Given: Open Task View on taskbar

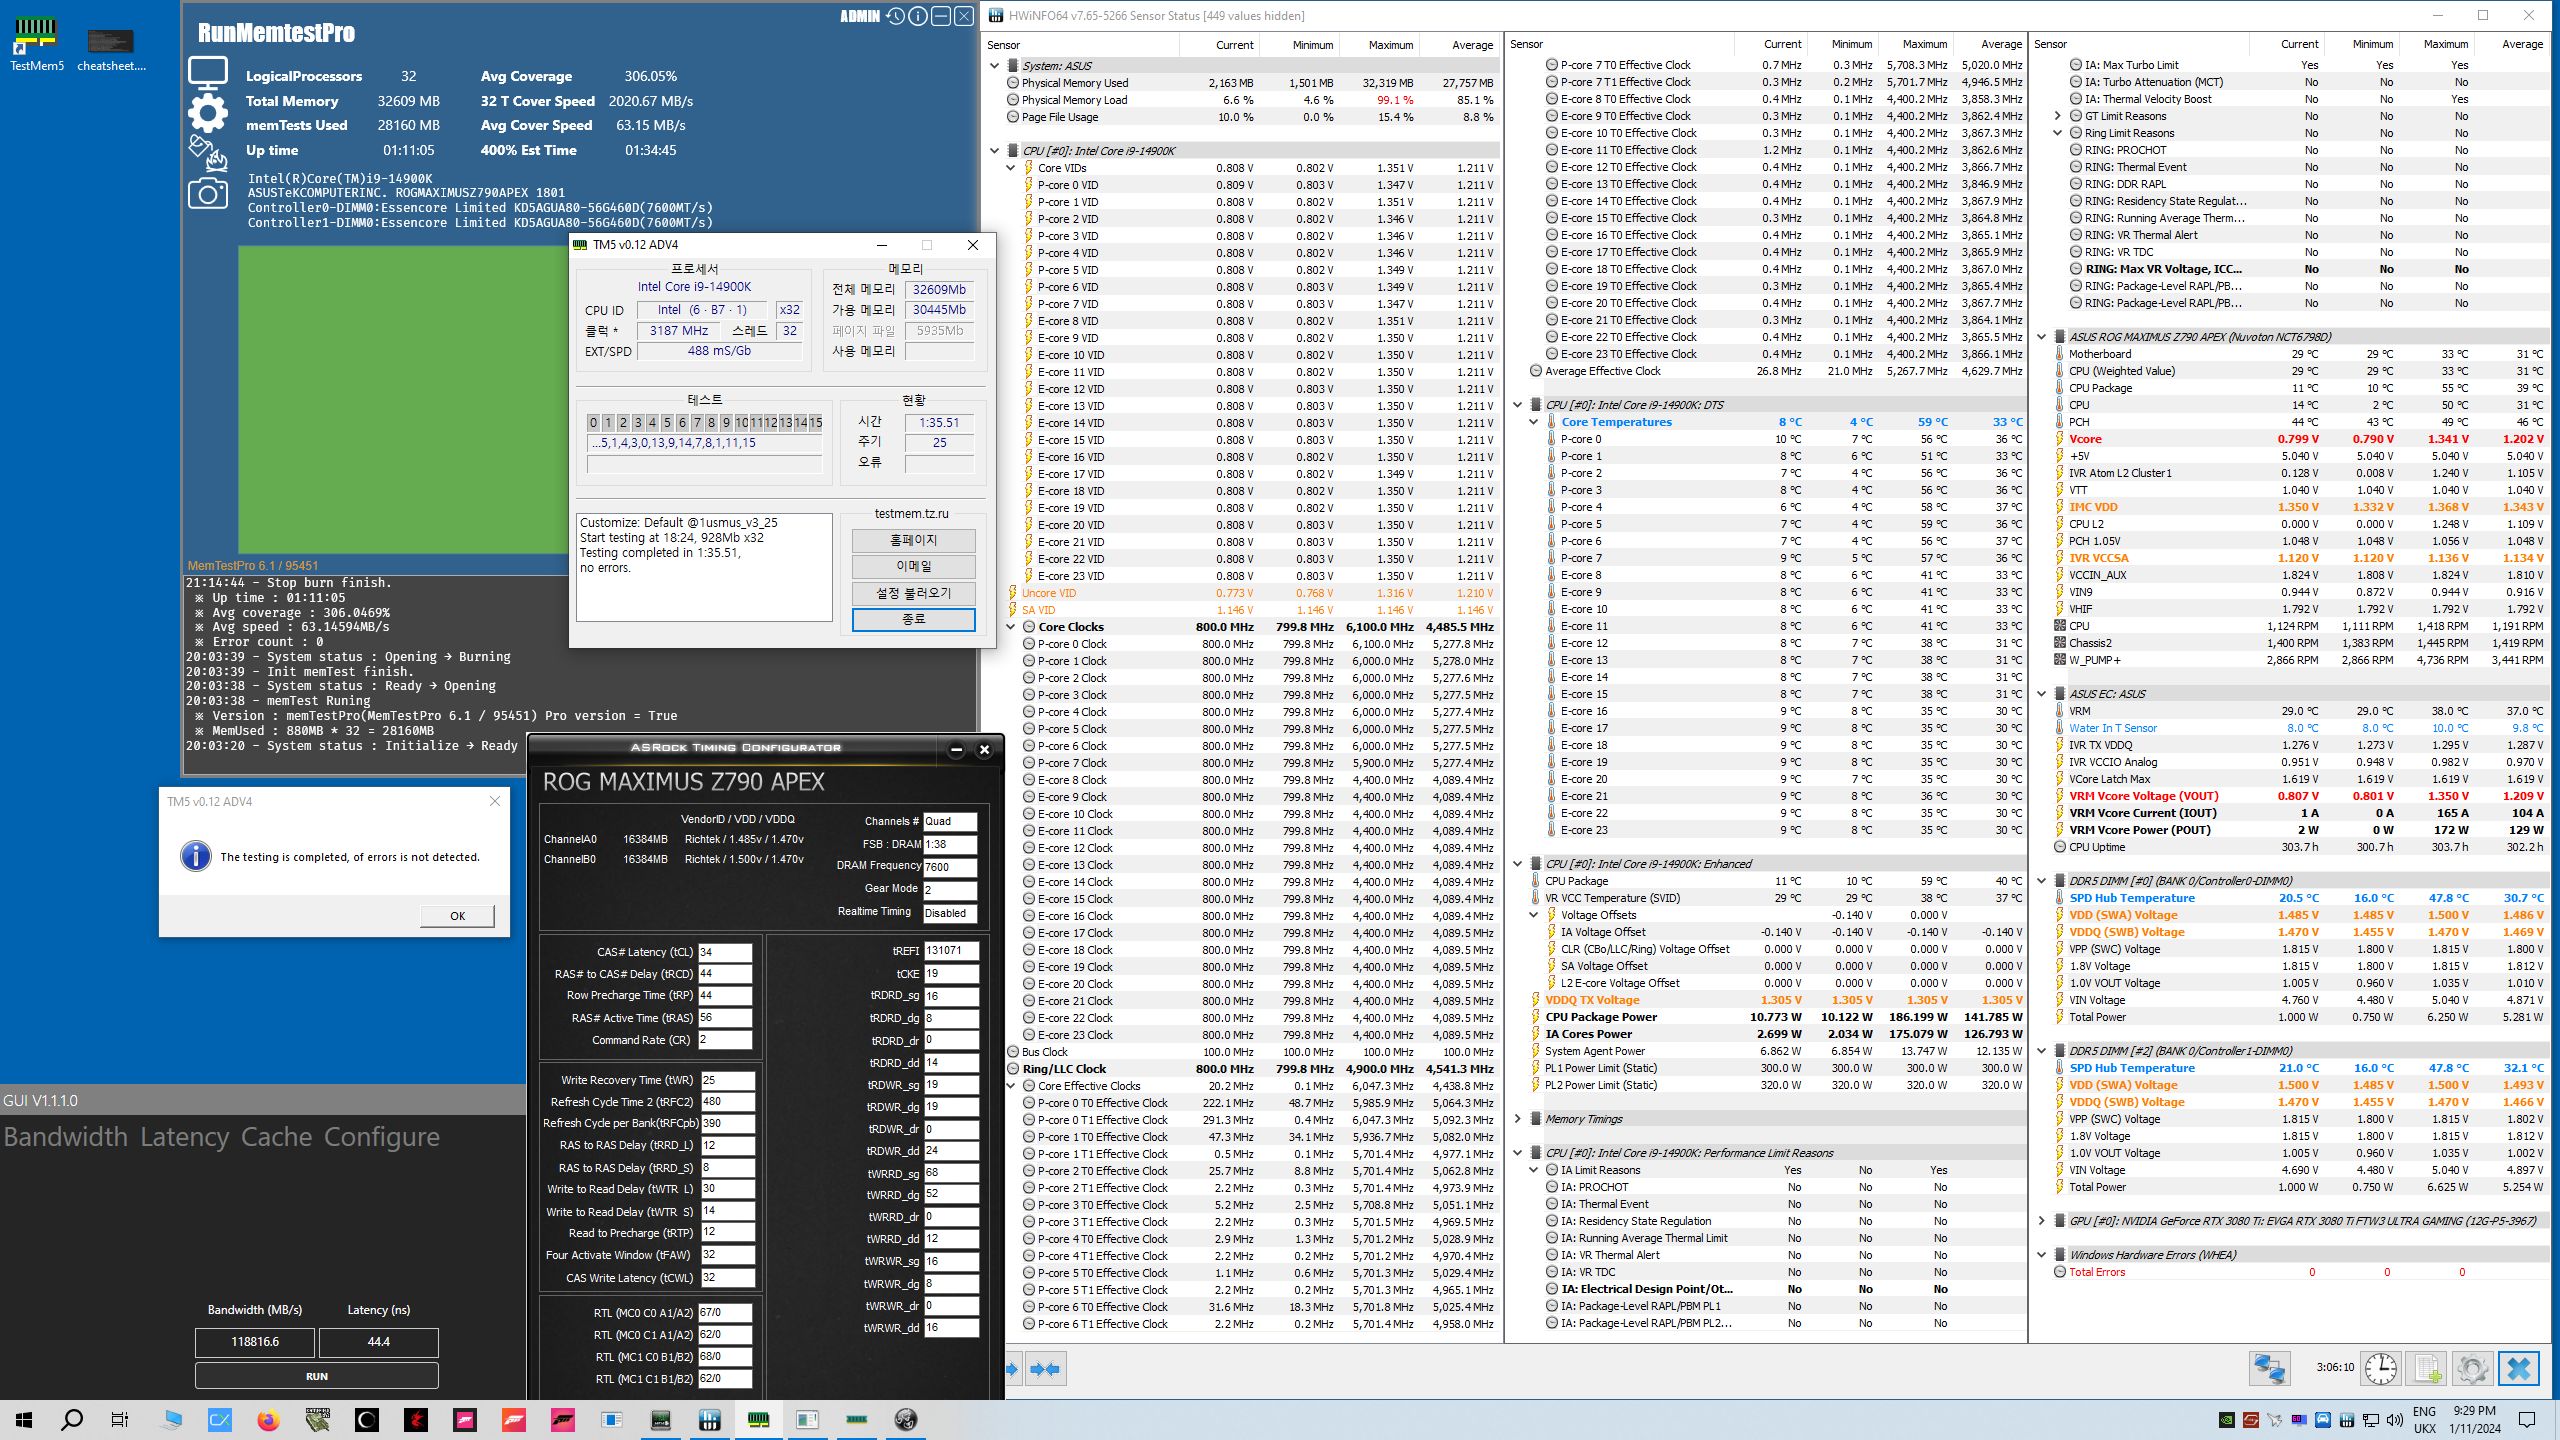Looking at the screenshot, I should click(120, 1420).
